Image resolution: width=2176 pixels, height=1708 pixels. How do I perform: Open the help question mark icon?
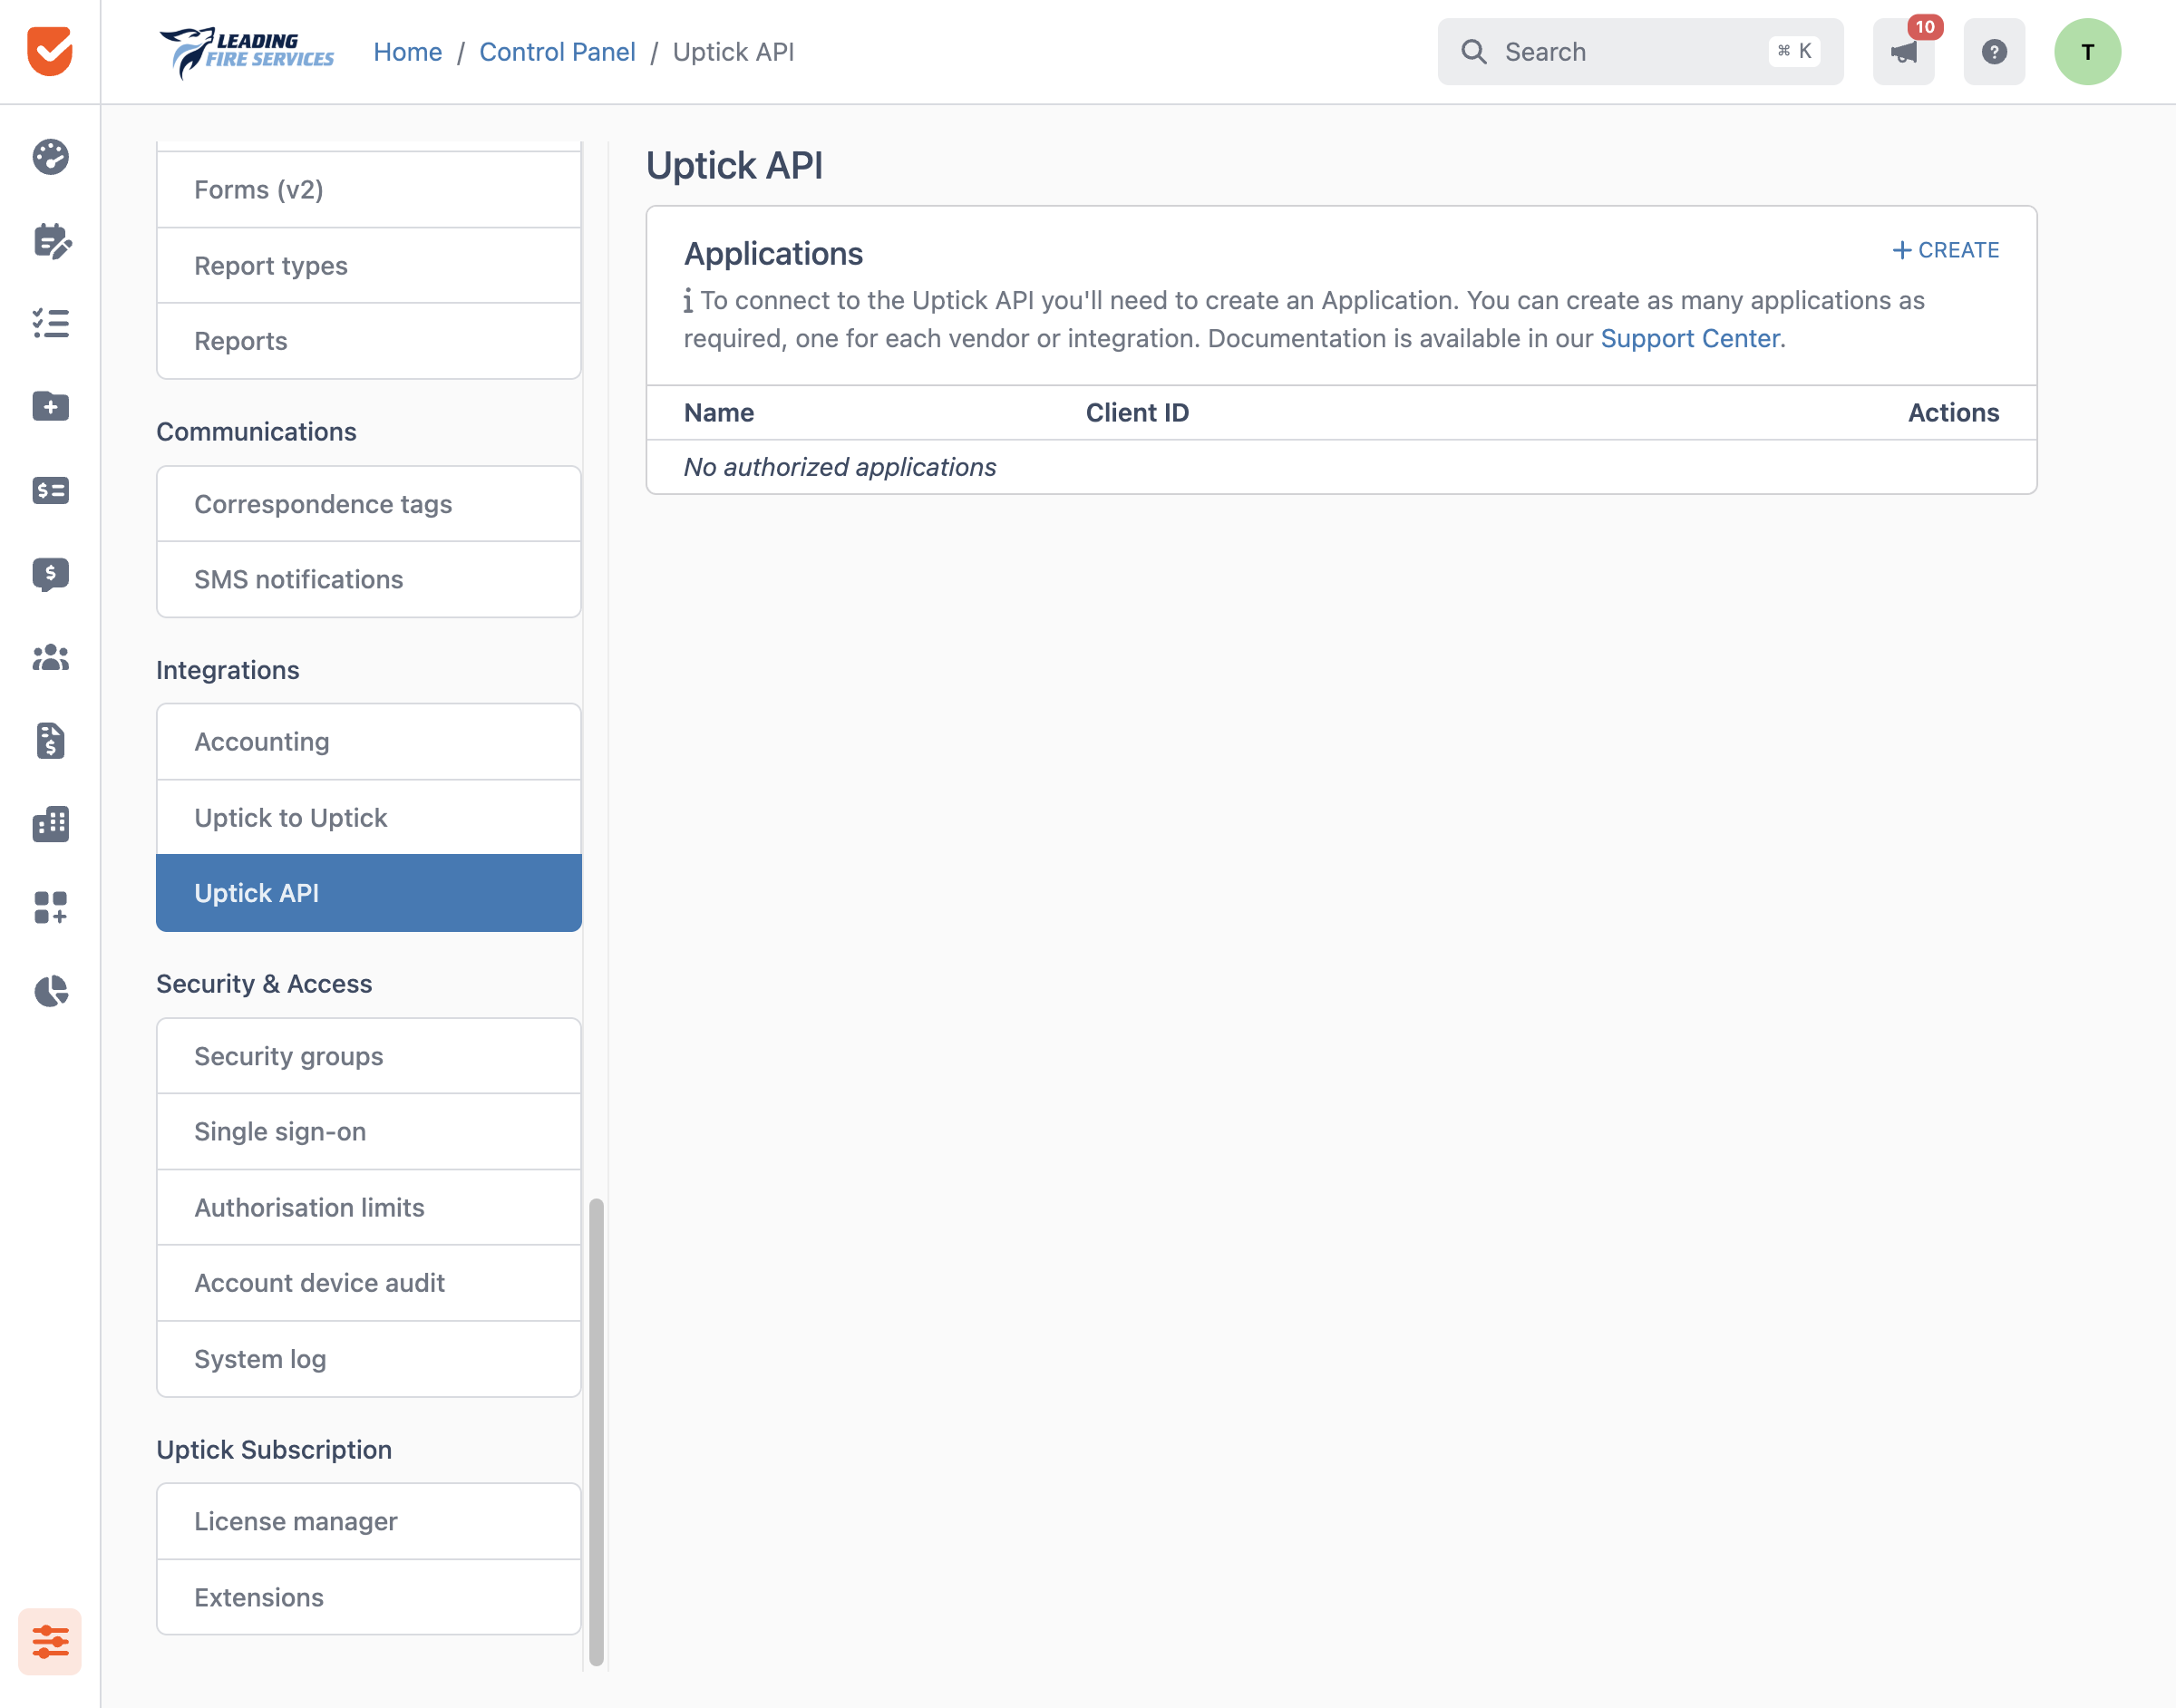(x=1994, y=52)
